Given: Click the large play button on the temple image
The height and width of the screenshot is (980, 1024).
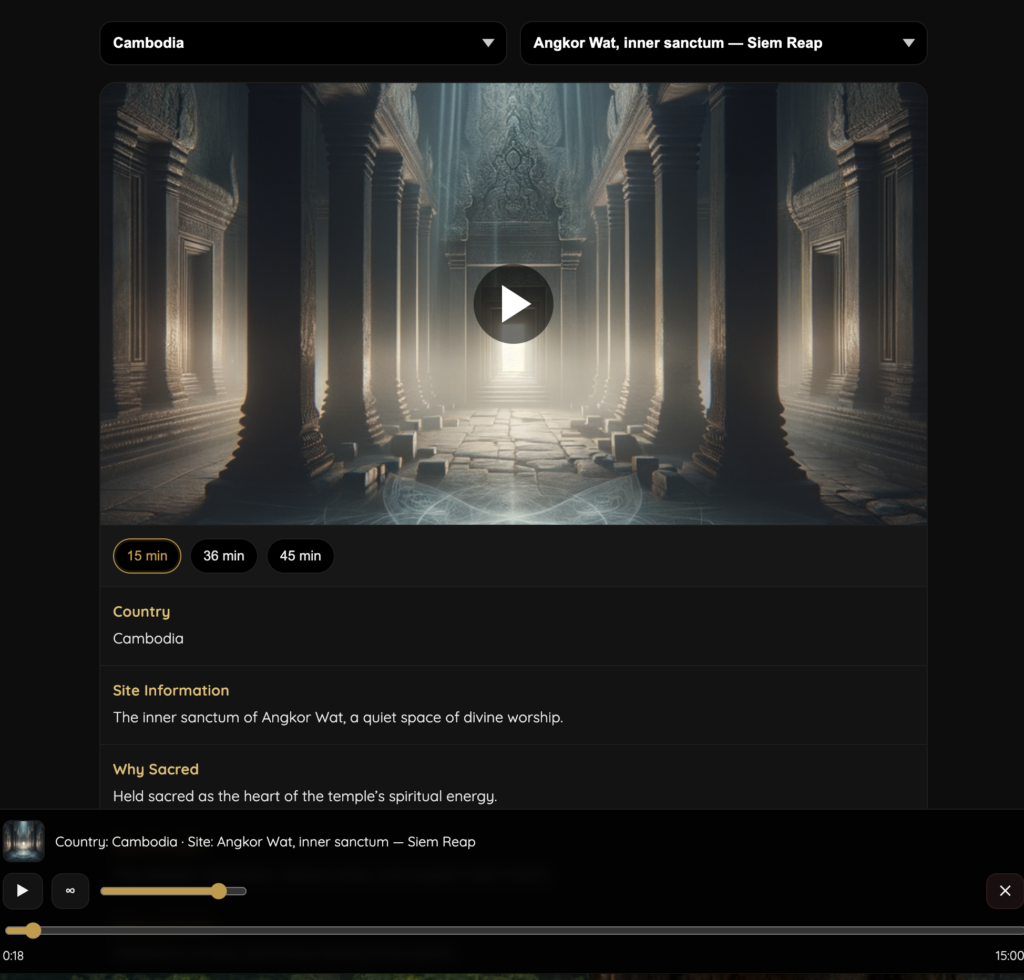Looking at the screenshot, I should (x=513, y=304).
